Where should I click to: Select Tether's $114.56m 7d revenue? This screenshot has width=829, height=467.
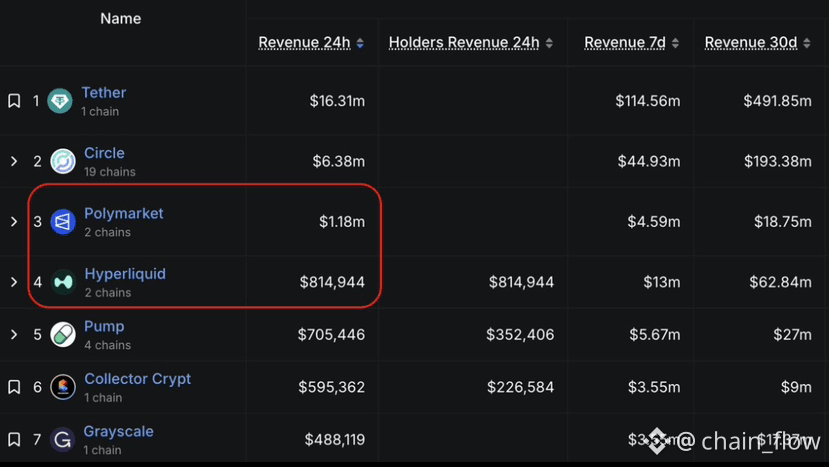click(x=648, y=100)
